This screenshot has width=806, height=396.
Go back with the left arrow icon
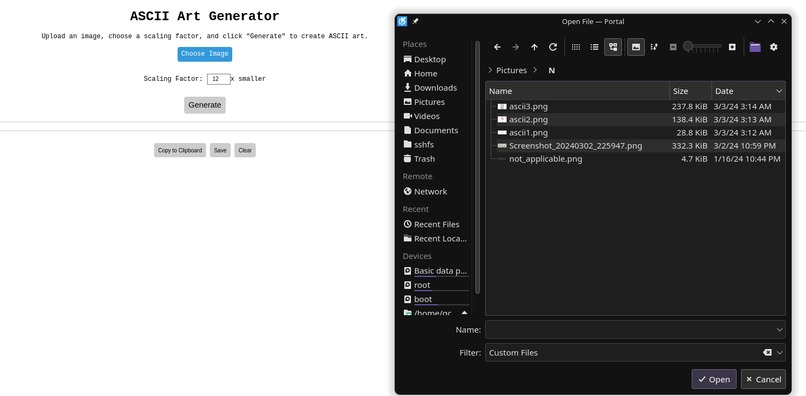pos(497,47)
